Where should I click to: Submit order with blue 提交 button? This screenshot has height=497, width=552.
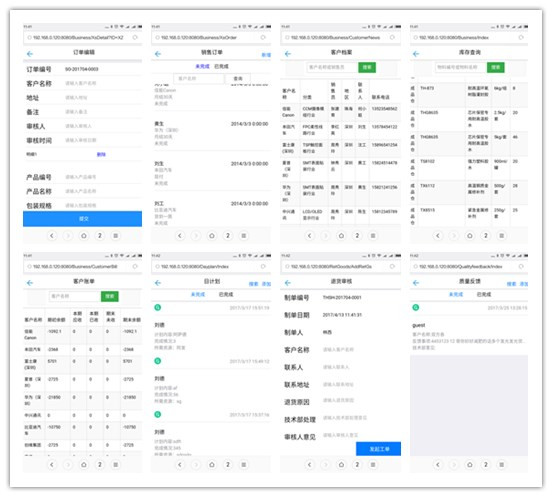83,219
